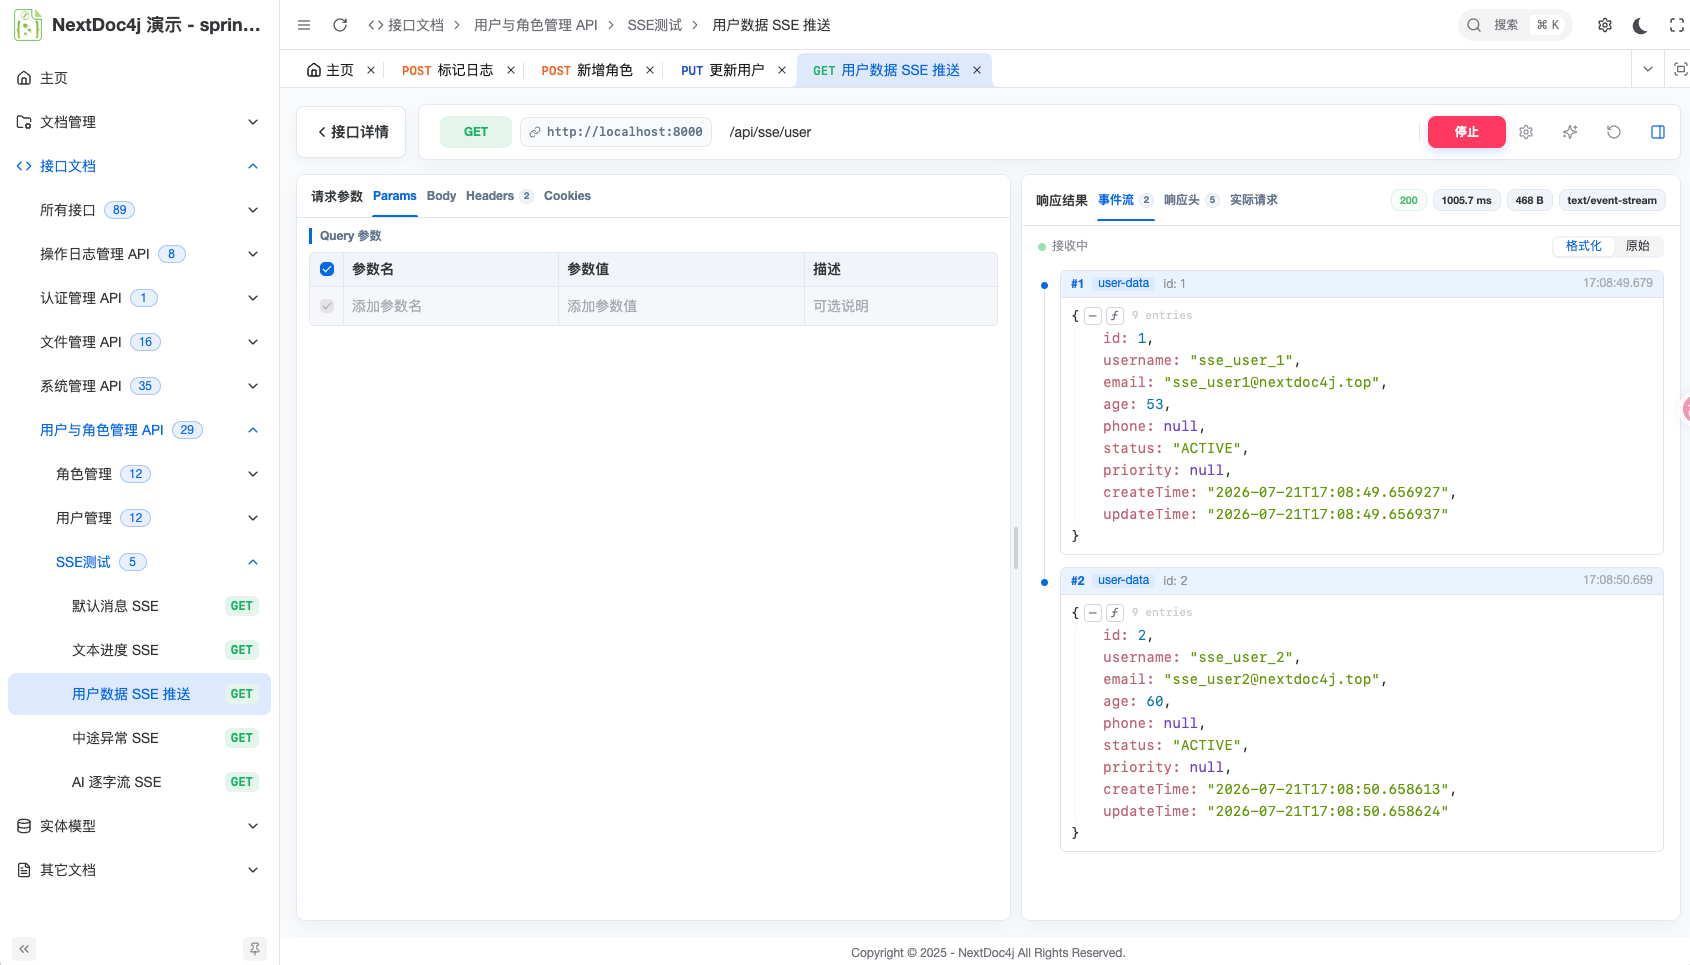Select the 事件流 response tab

click(x=1125, y=200)
